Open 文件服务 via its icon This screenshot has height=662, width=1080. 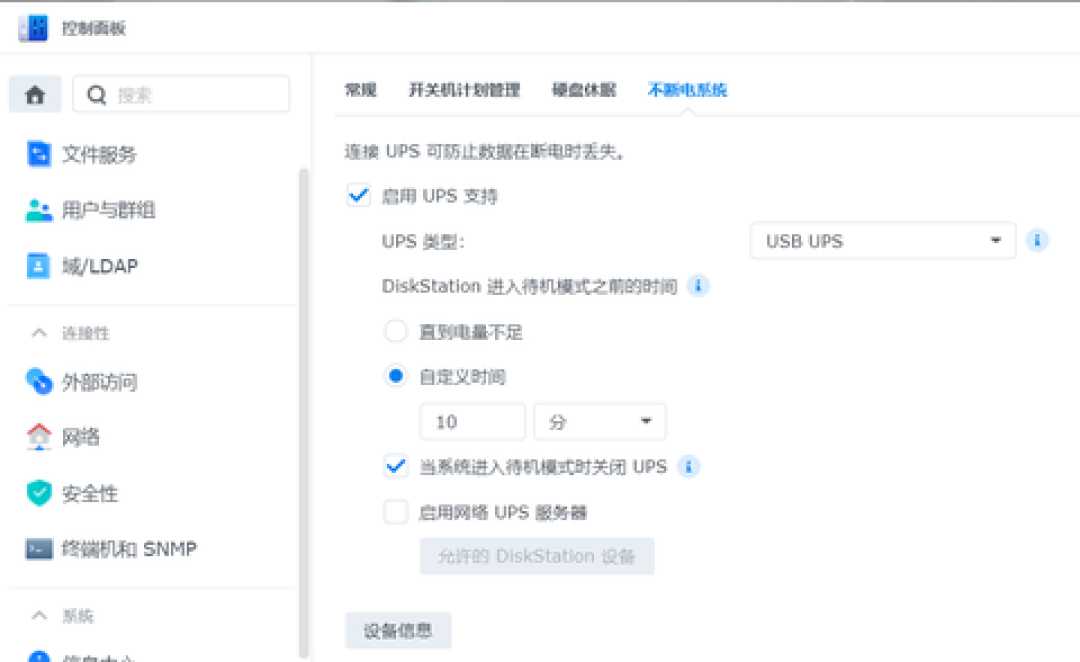point(39,154)
